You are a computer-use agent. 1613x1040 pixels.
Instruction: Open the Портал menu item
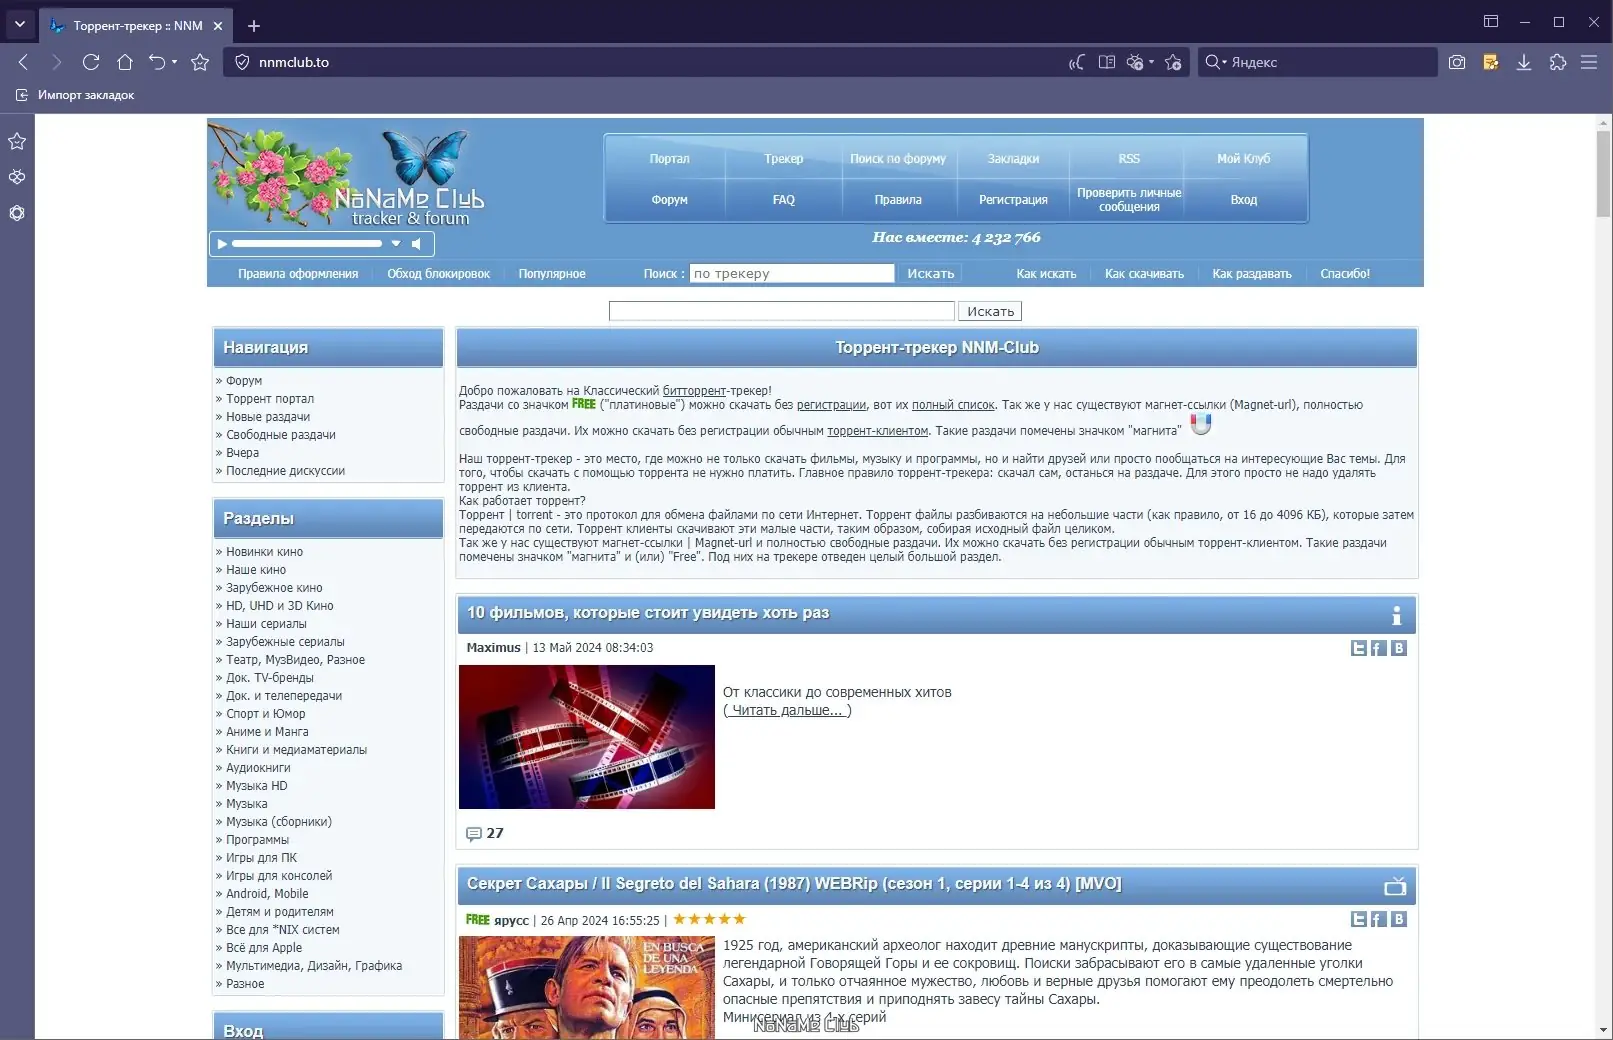(x=669, y=159)
